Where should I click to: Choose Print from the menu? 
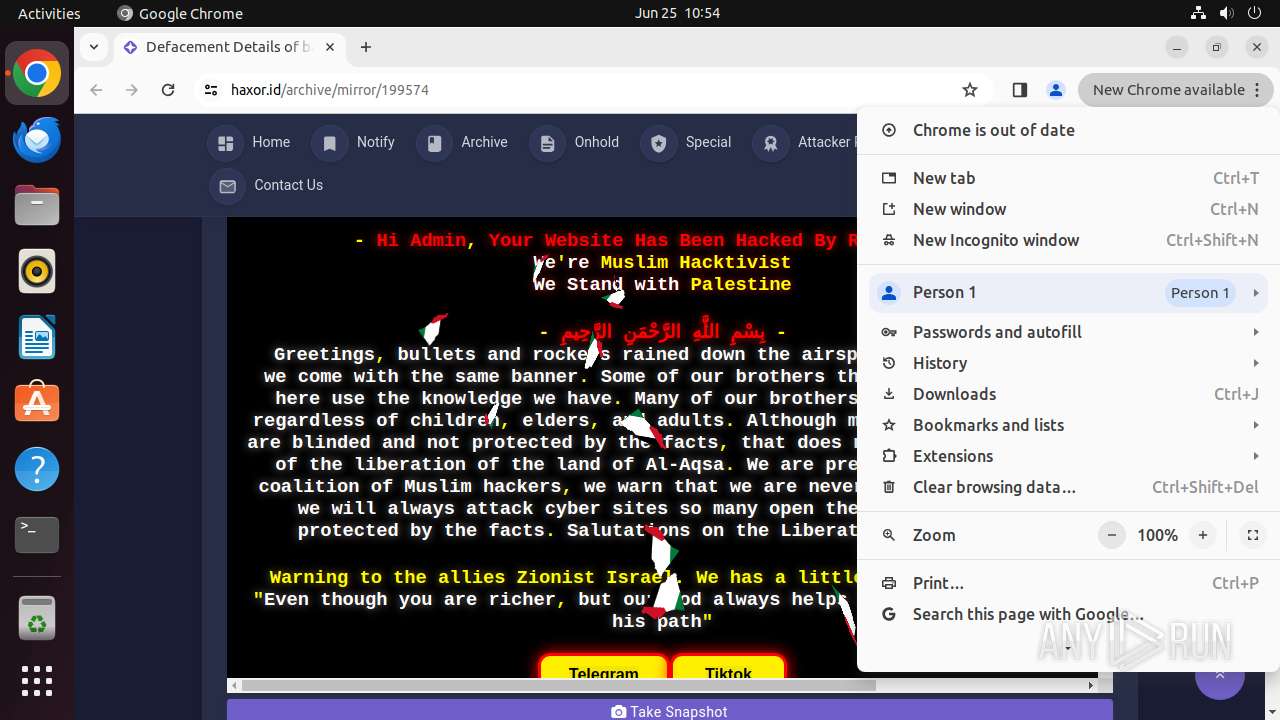tap(1068, 583)
